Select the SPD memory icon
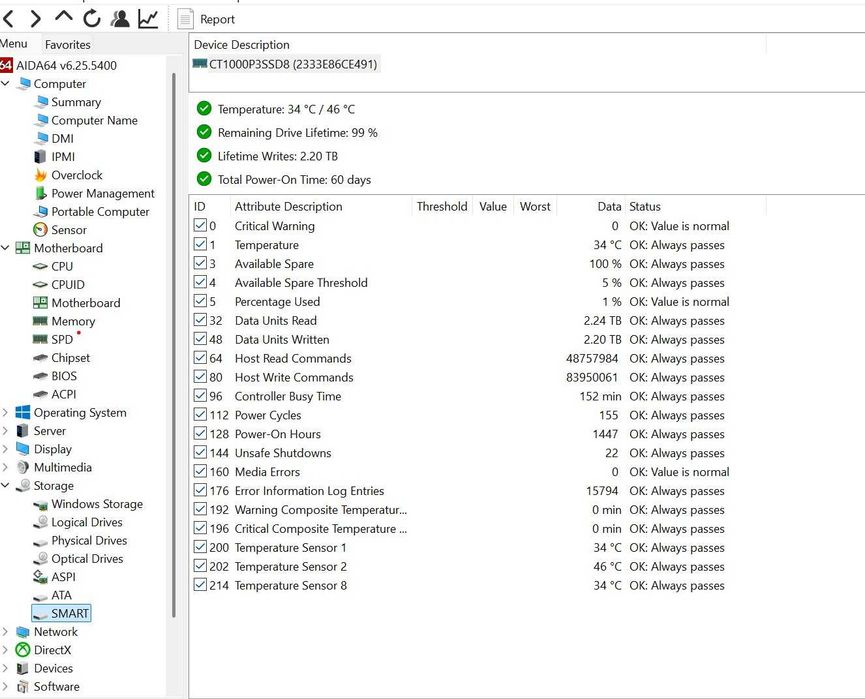 pos(40,339)
